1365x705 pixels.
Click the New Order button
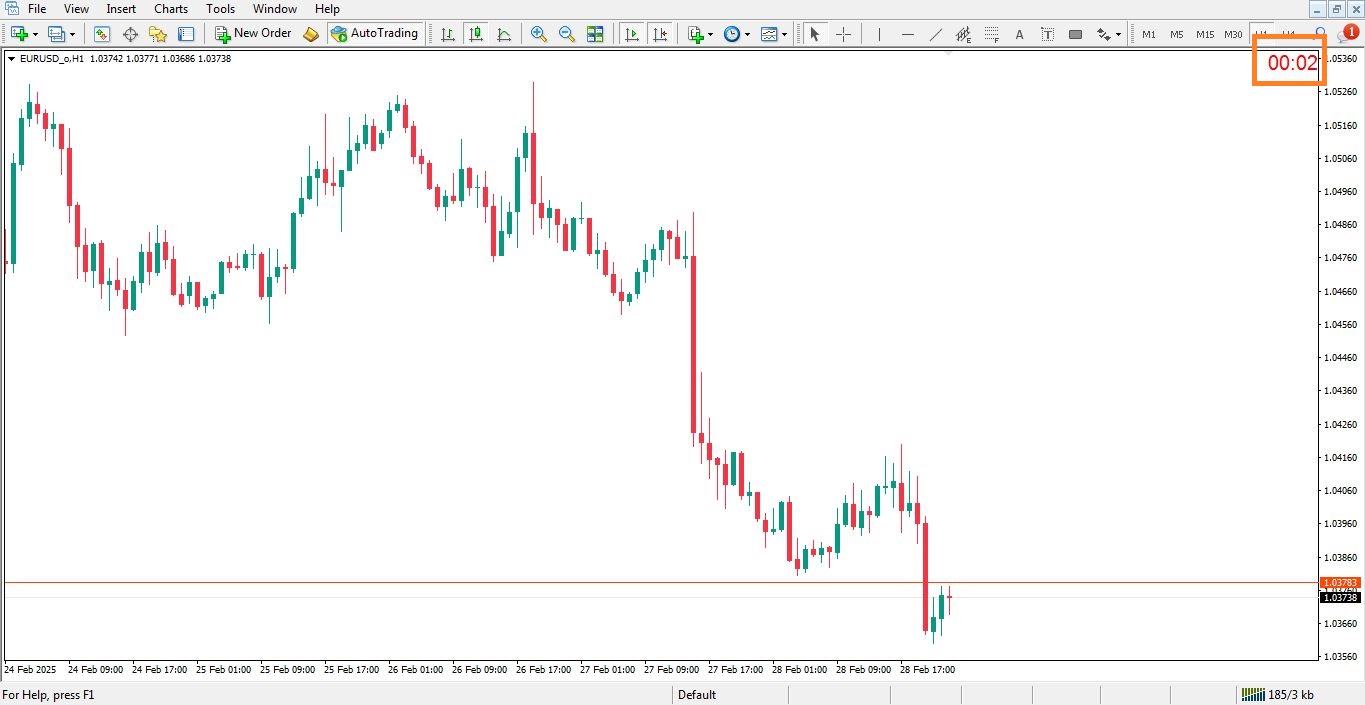point(253,34)
